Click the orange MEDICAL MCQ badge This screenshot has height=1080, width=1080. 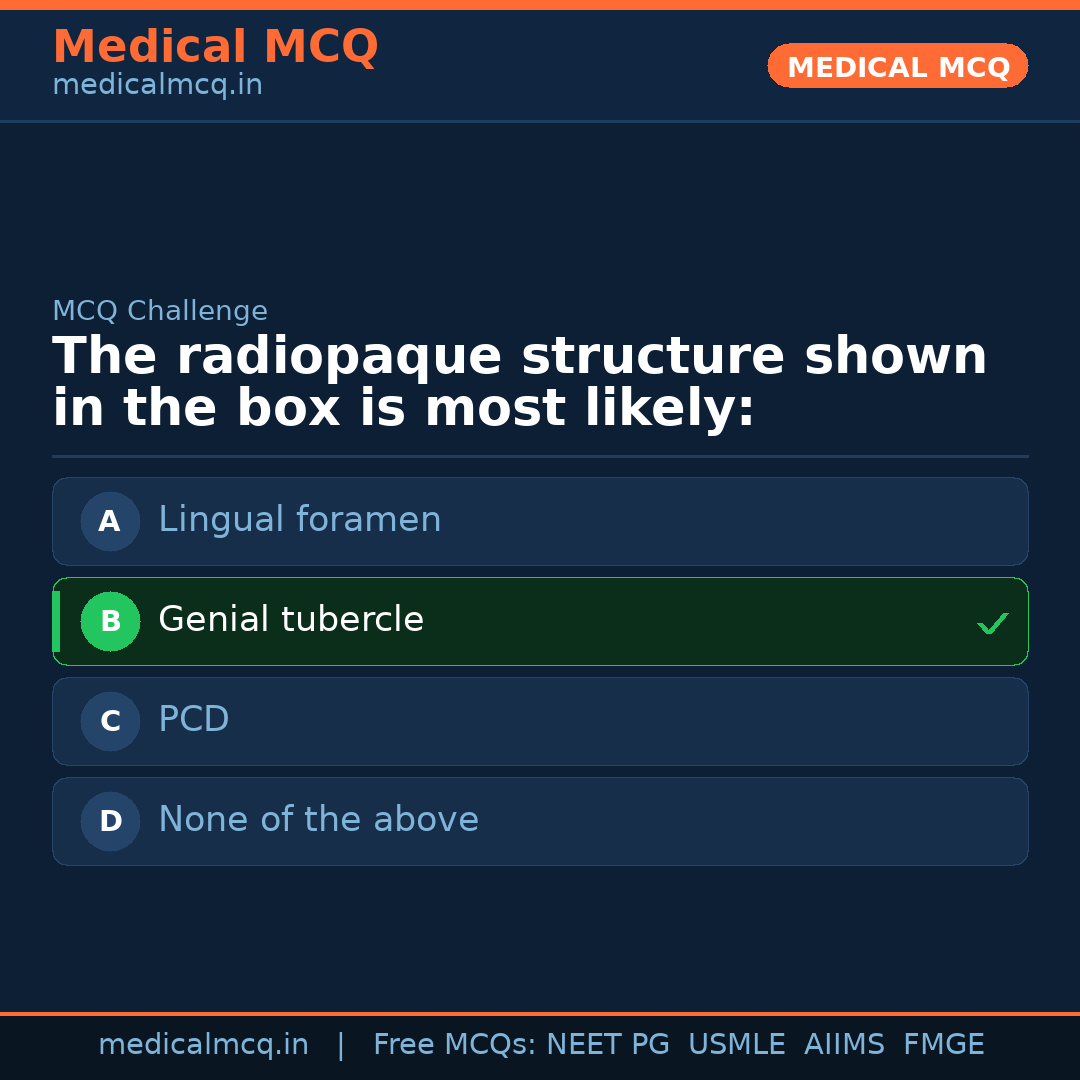(897, 66)
